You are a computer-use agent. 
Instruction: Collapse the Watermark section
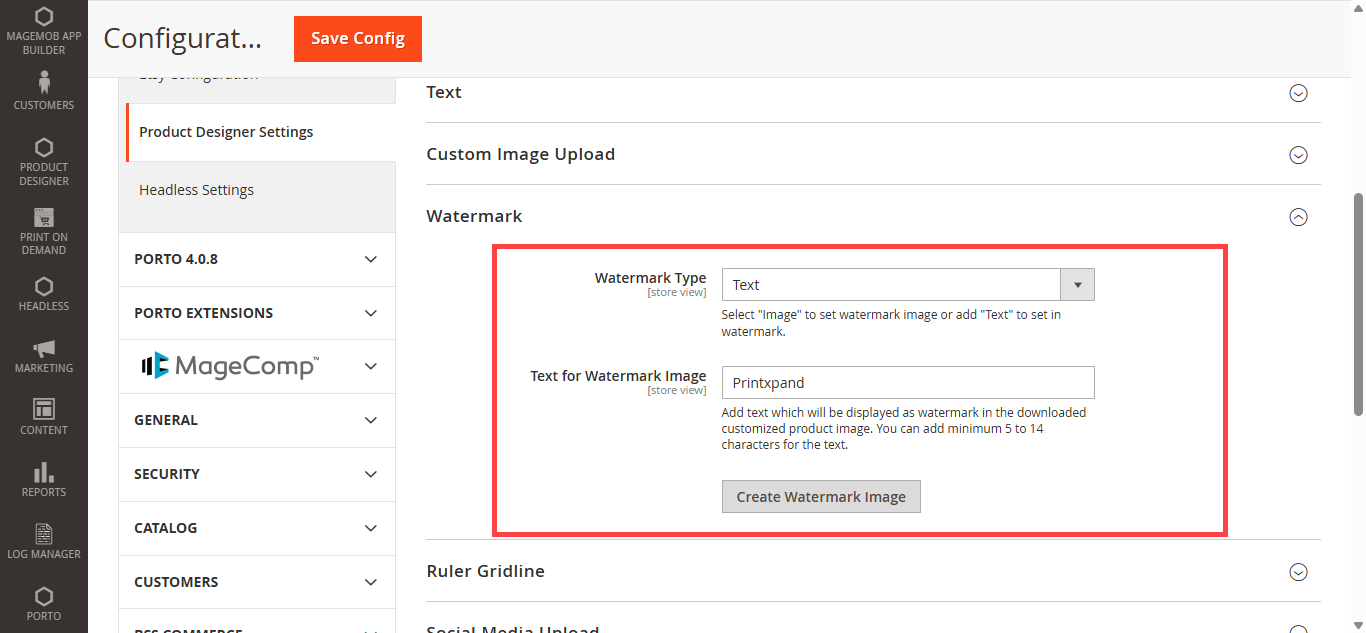pyautogui.click(x=1298, y=217)
